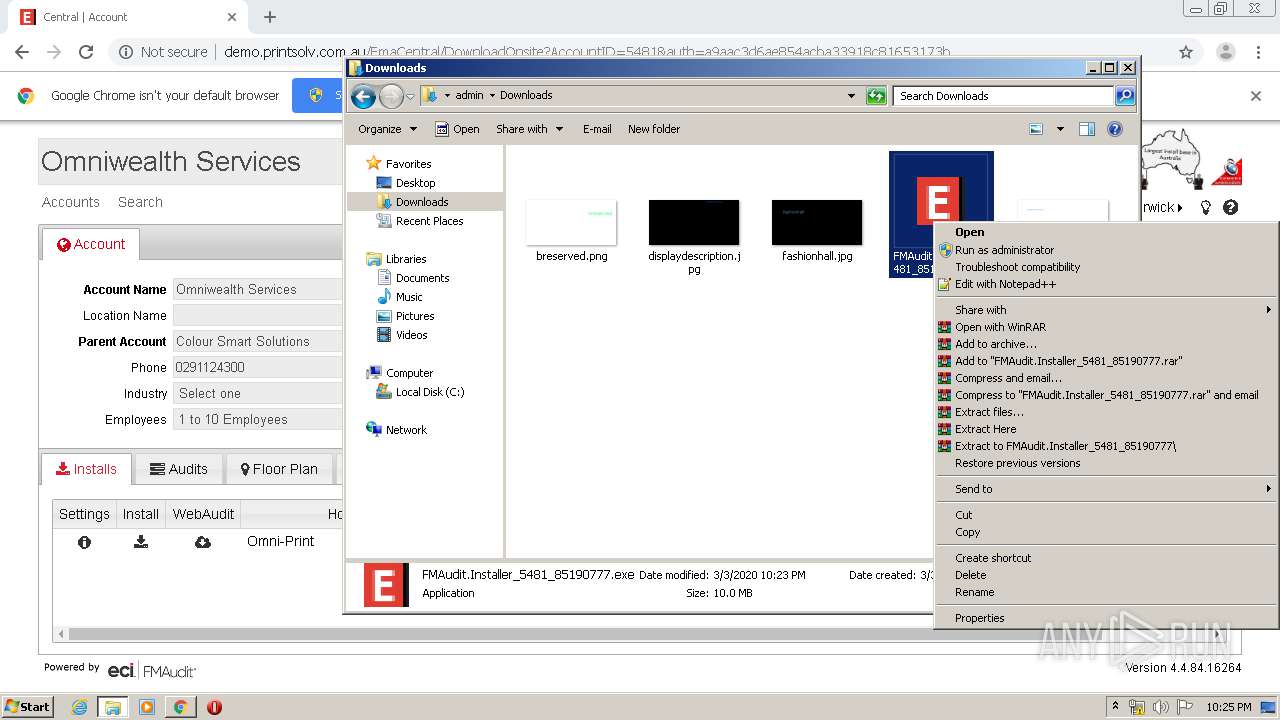
Task: Select Local Disk (C:) in sidebar
Action: (419, 392)
